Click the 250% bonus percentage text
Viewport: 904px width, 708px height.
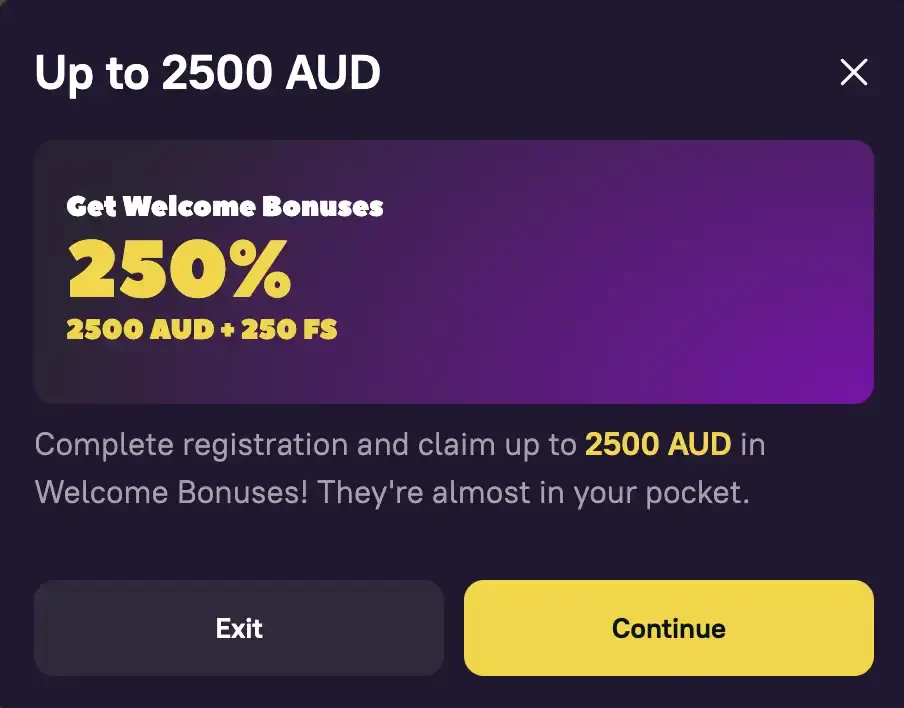178,267
